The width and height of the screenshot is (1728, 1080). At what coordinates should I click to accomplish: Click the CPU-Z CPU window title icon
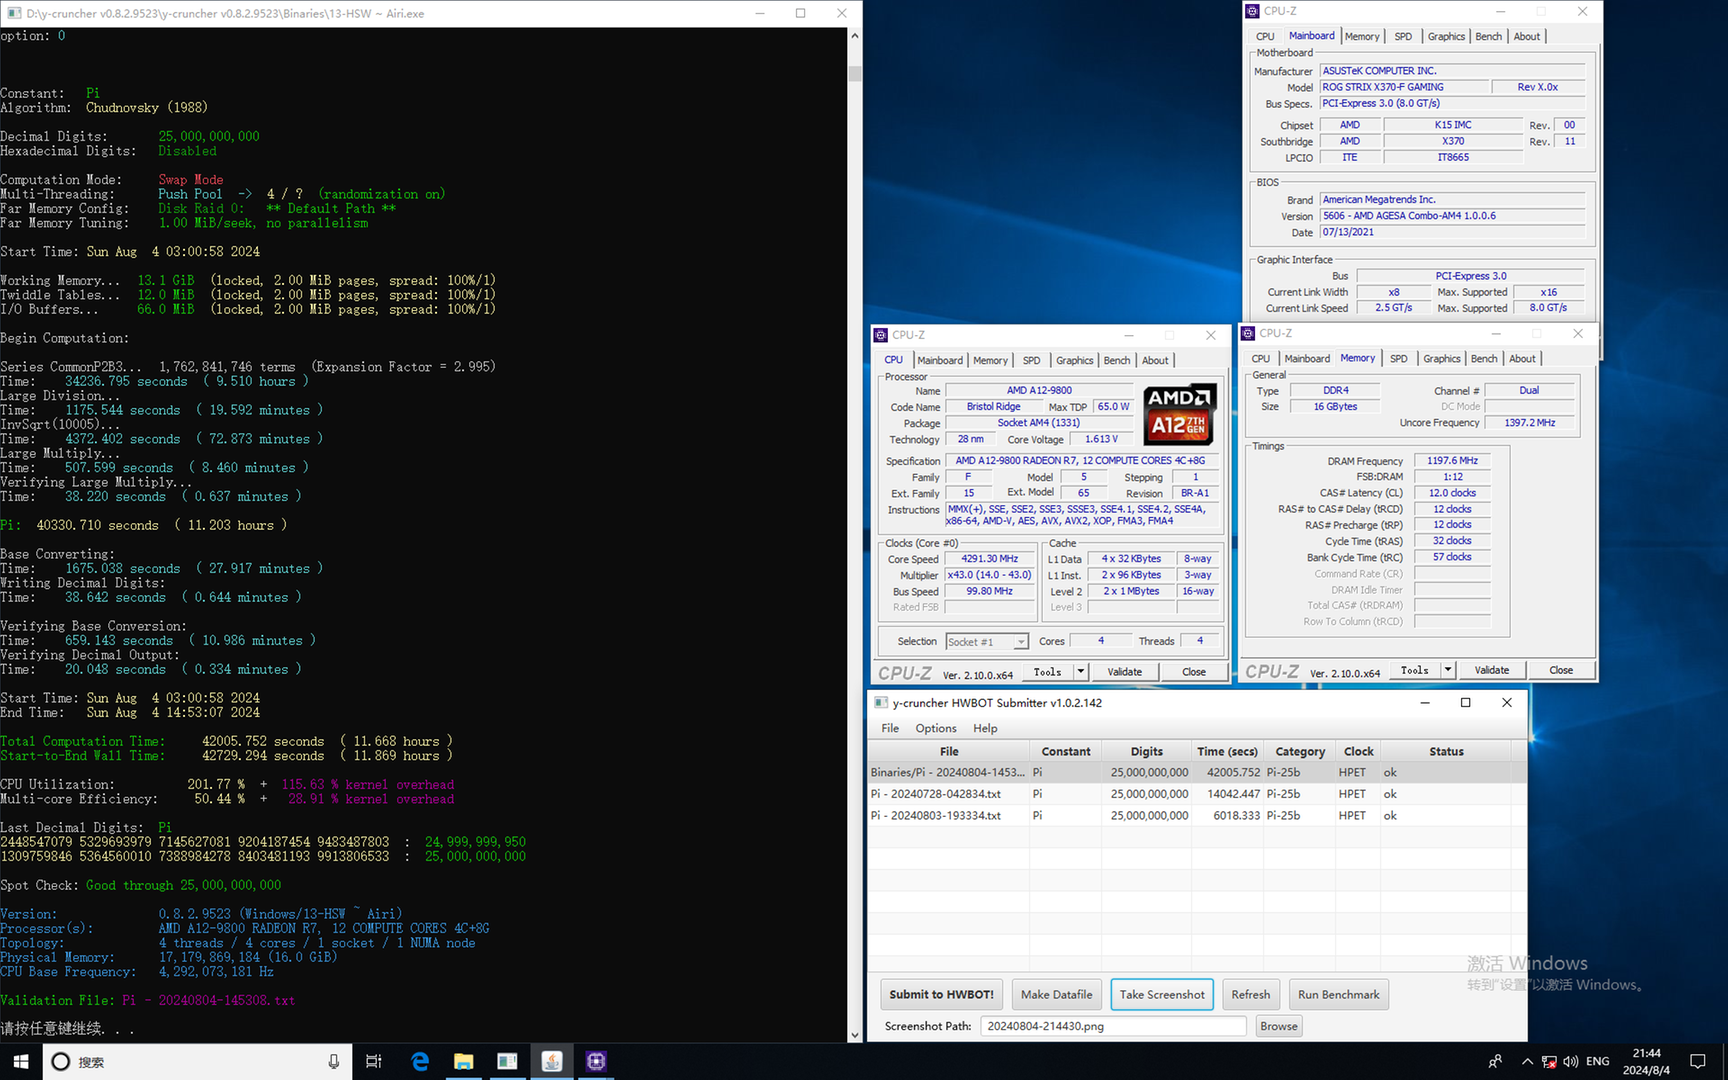click(881, 335)
